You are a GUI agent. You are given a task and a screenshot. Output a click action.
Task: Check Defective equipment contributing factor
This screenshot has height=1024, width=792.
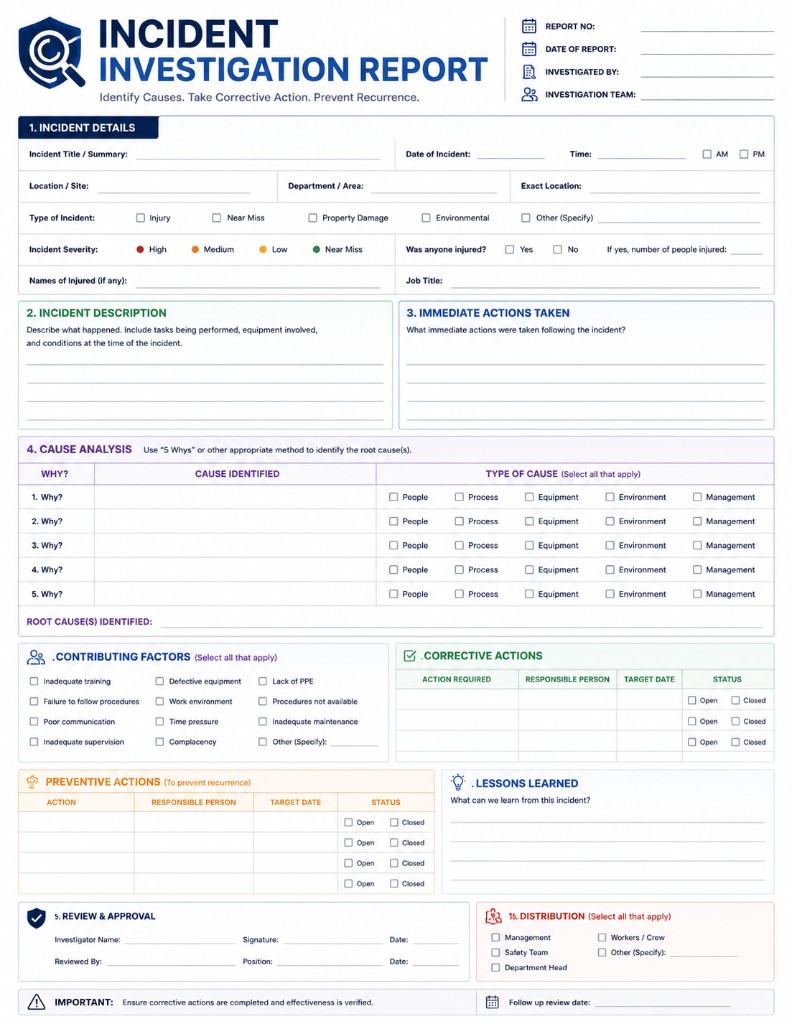click(x=159, y=681)
